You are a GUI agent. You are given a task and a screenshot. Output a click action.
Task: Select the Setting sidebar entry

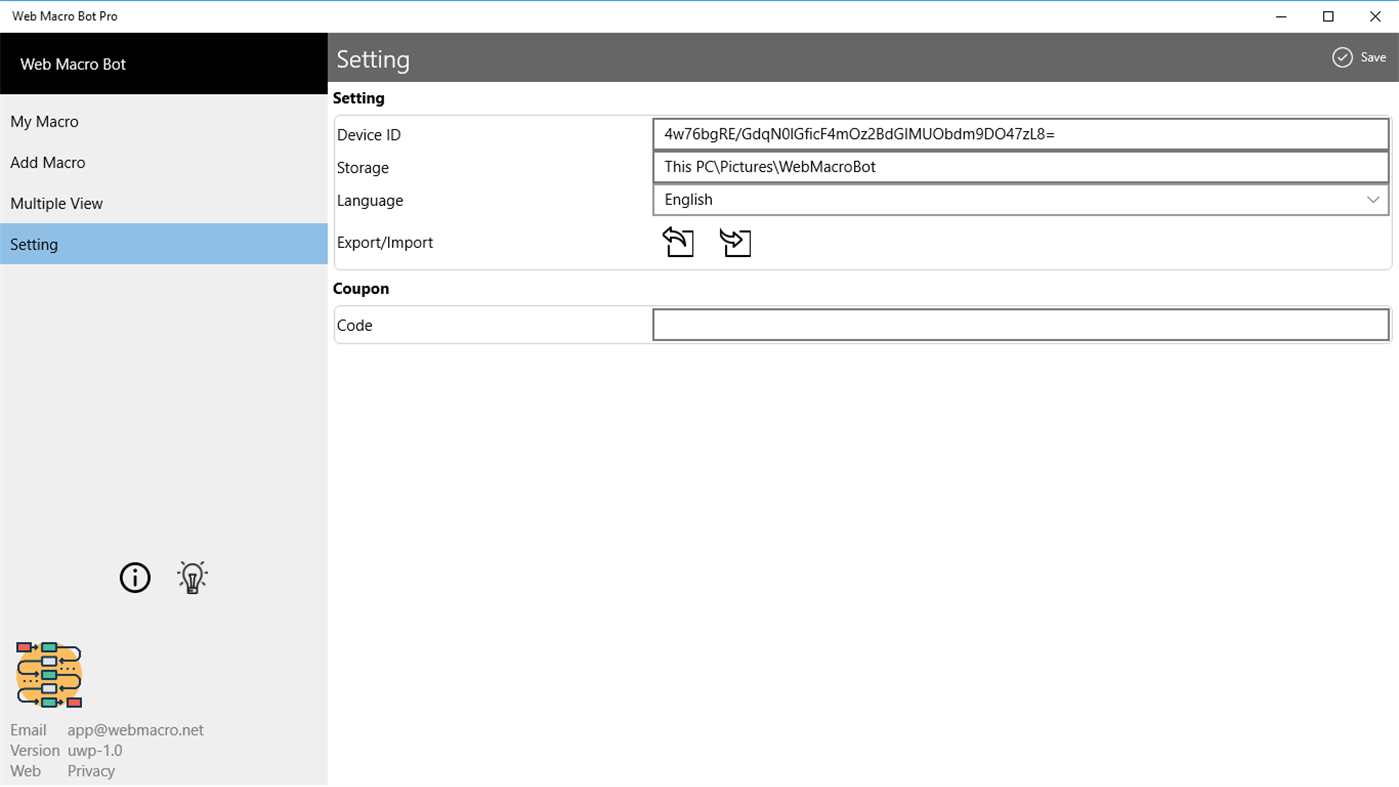(x=34, y=243)
